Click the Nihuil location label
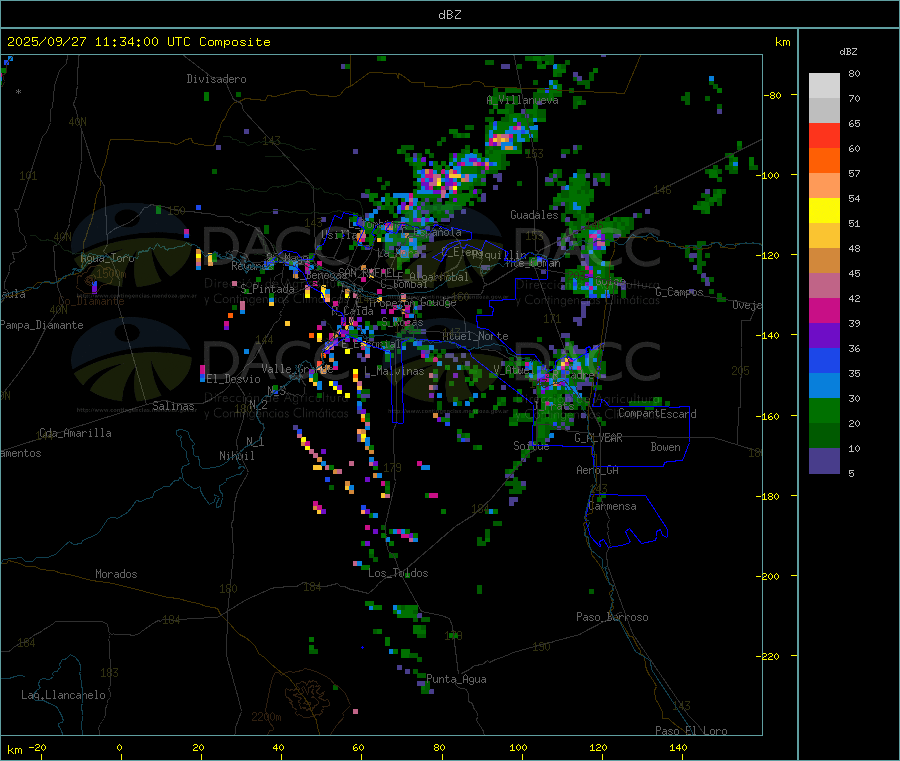The height and width of the screenshot is (761, 900). [237, 456]
